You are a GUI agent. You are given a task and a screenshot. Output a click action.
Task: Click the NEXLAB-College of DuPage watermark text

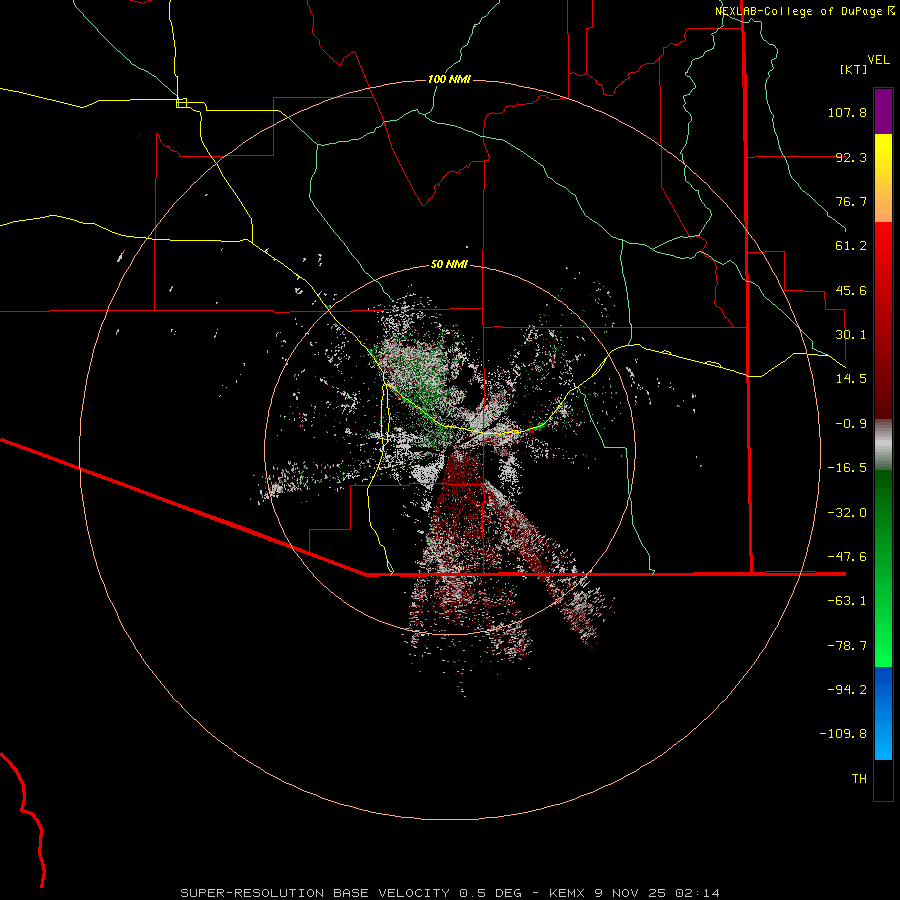(x=804, y=11)
